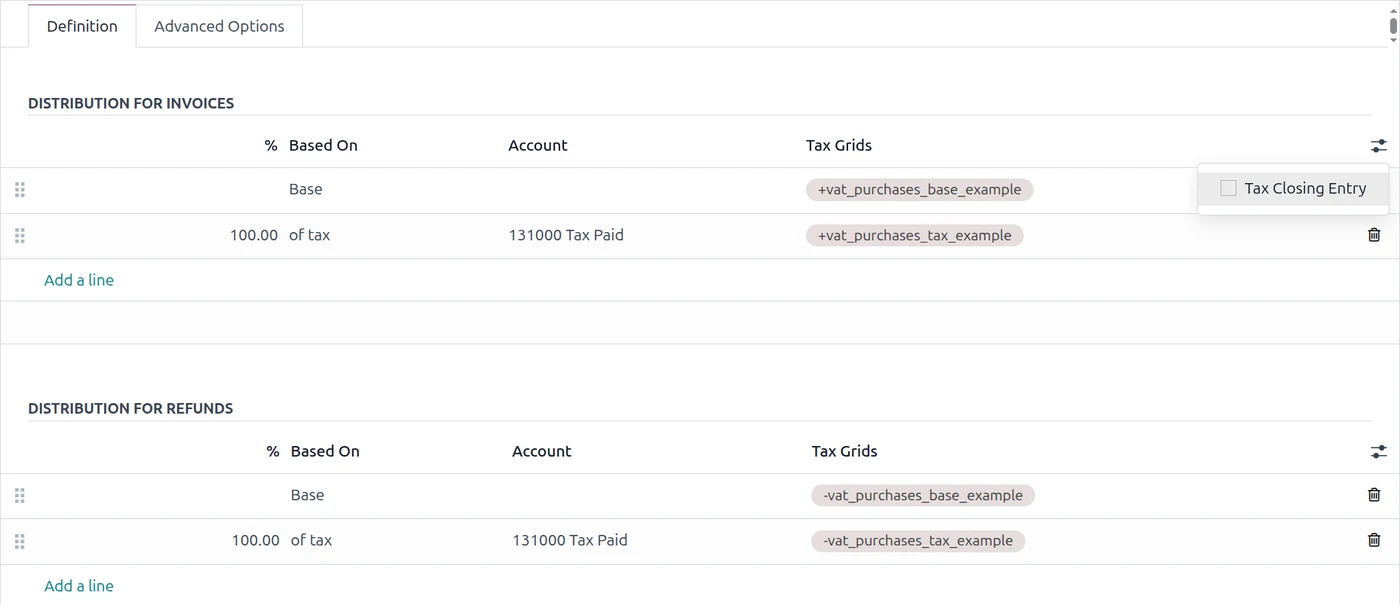Add a line to refunds distribution
1400x605 pixels.
[x=79, y=586]
